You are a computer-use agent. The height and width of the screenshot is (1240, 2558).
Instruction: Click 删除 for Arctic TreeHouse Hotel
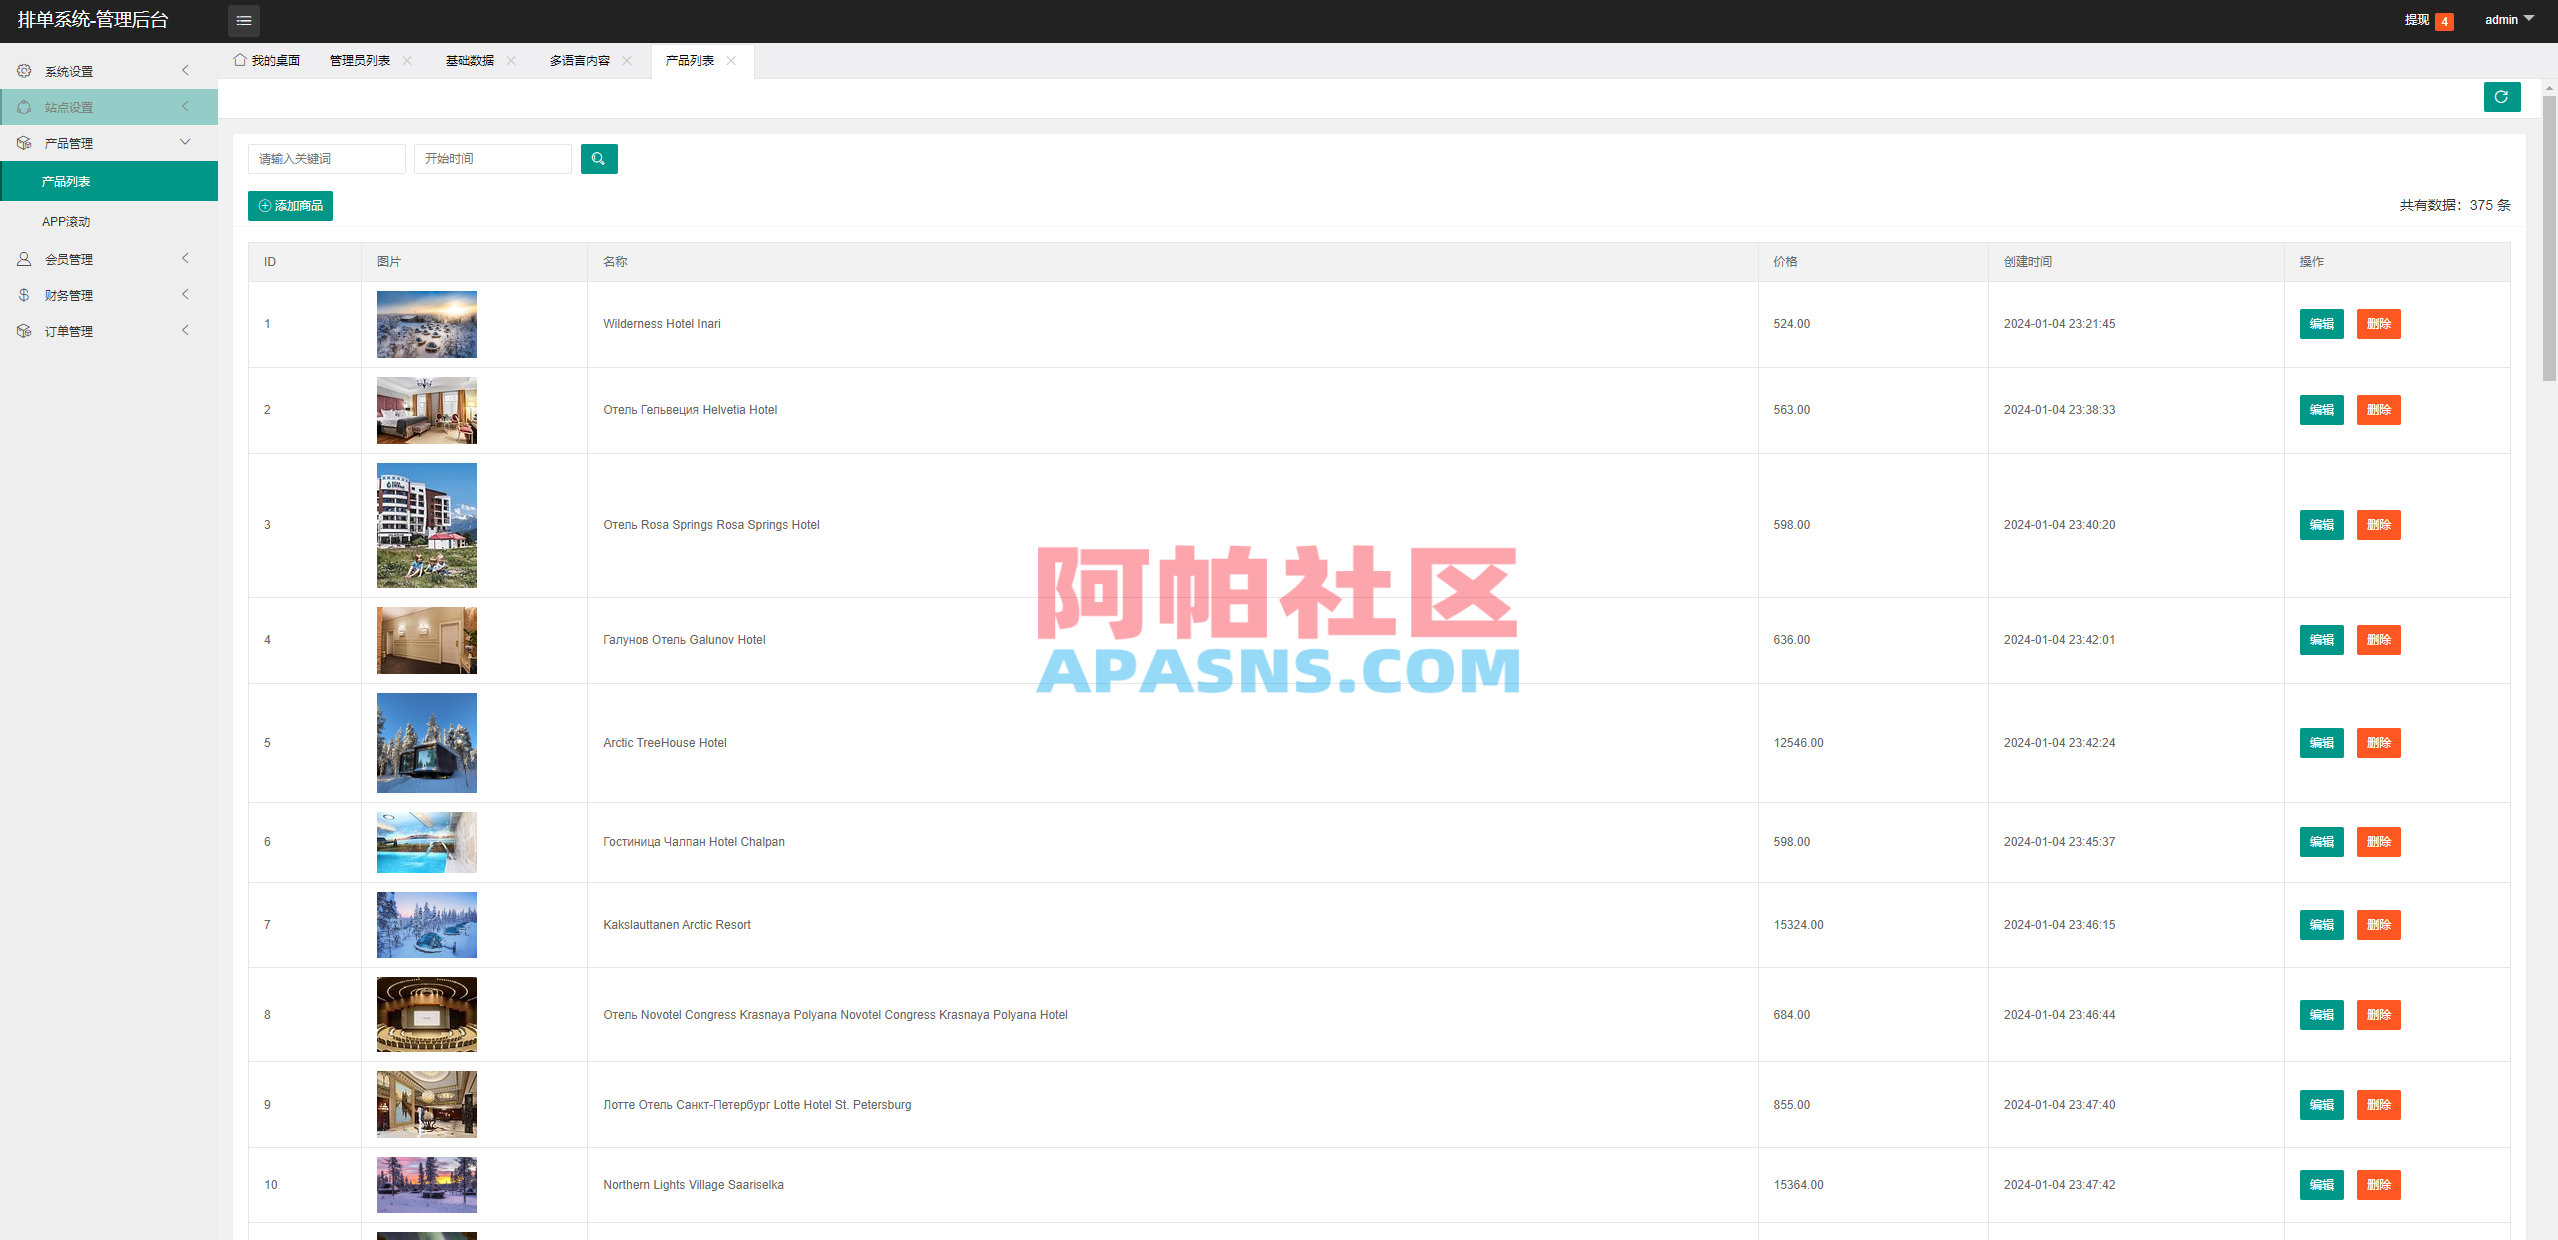pyautogui.click(x=2378, y=743)
